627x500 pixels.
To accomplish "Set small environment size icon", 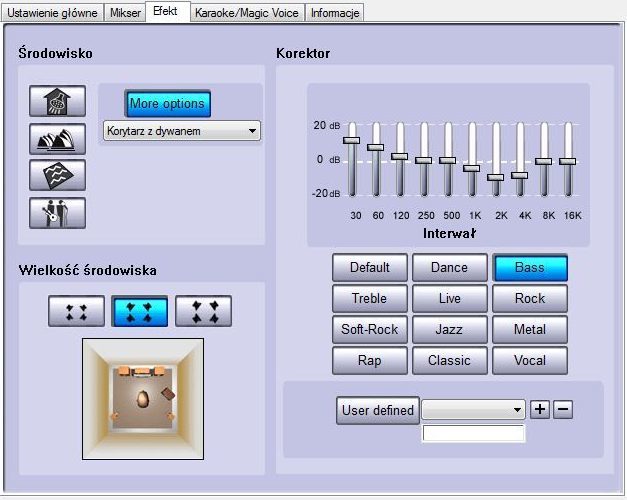I will [76, 311].
